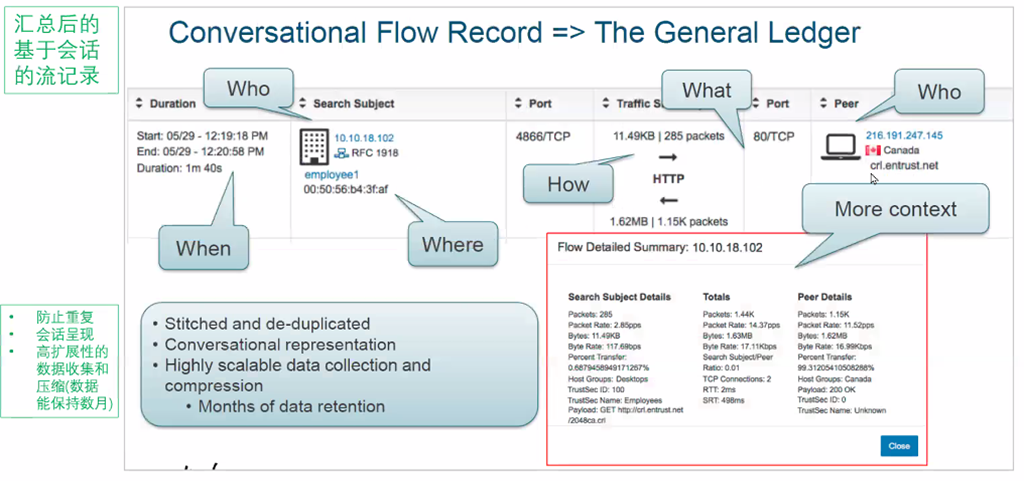Click the 'Canada' country text in Peer cell
The image size is (1024, 481).
(901, 151)
